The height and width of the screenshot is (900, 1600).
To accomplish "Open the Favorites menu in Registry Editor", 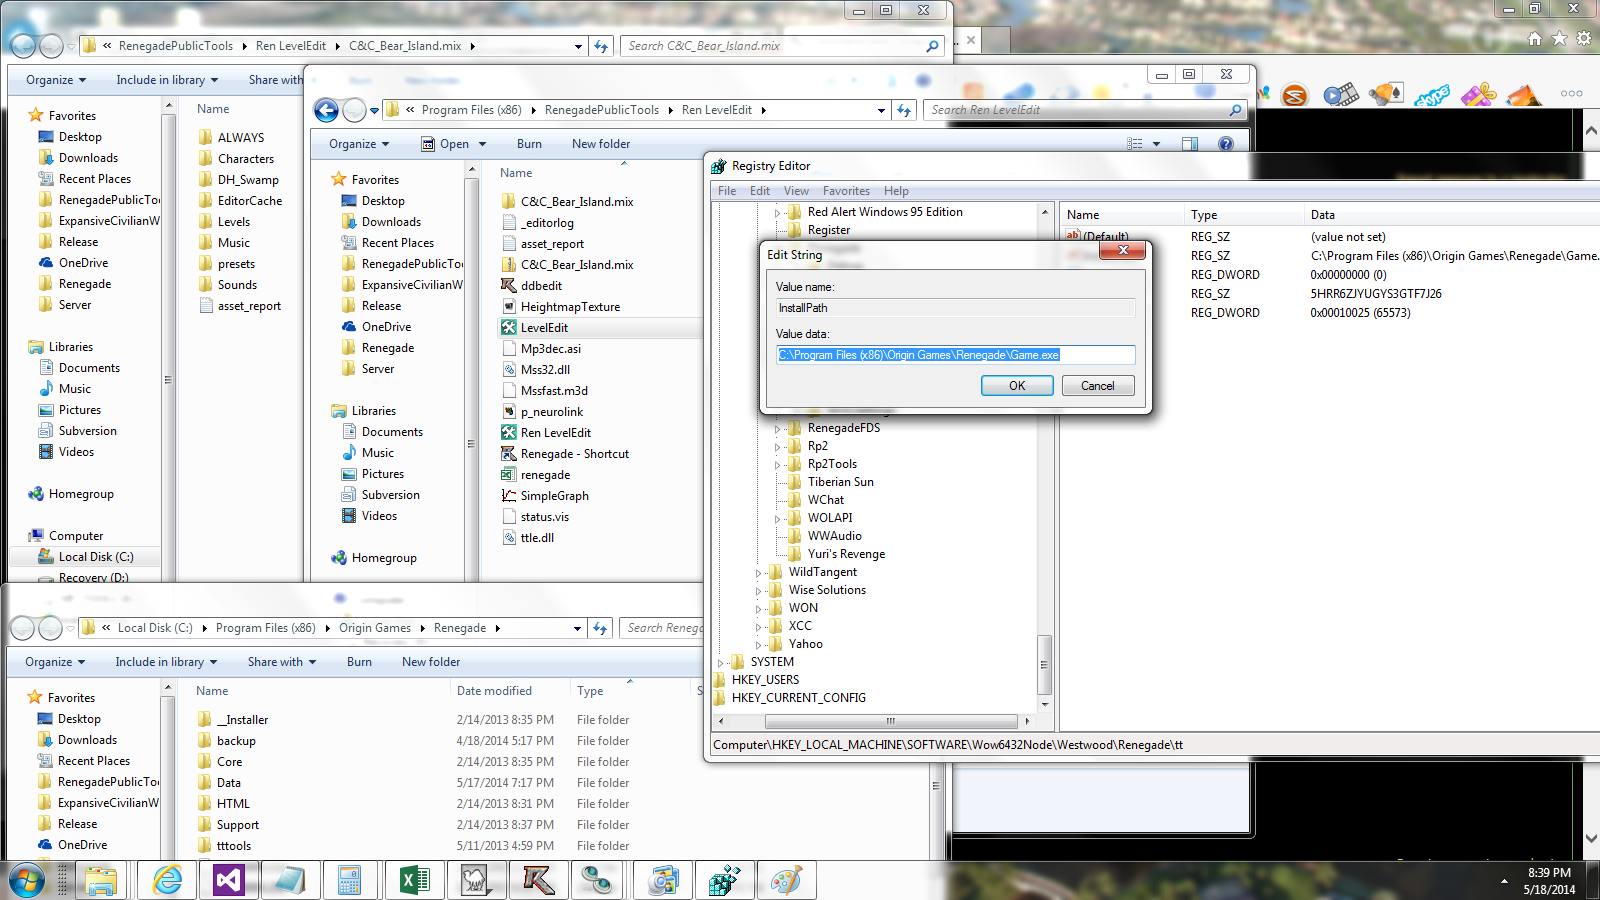I will [x=846, y=191].
